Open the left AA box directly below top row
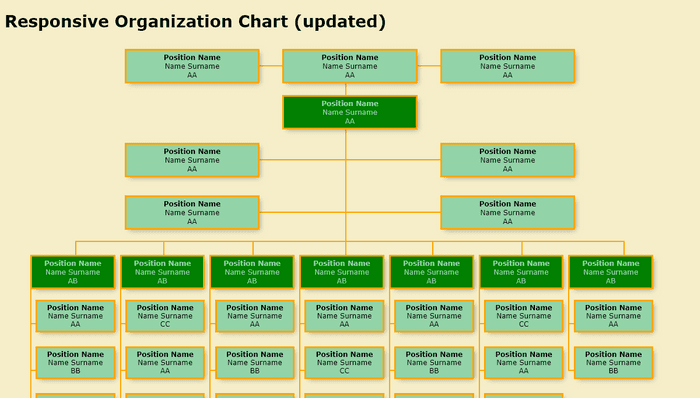This screenshot has width=700, height=398. (x=192, y=160)
